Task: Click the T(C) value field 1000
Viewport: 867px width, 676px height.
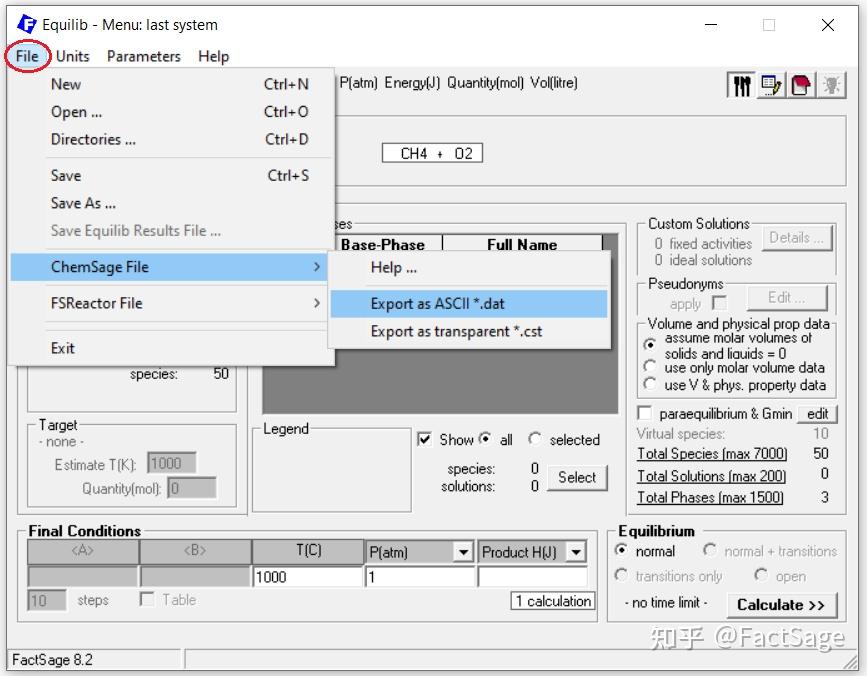Action: pyautogui.click(x=308, y=577)
